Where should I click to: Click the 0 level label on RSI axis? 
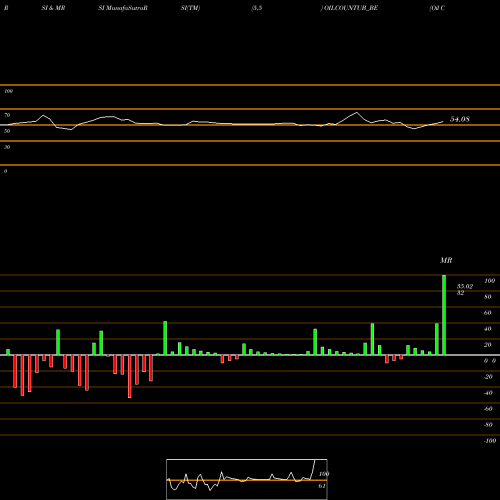pos(5,171)
